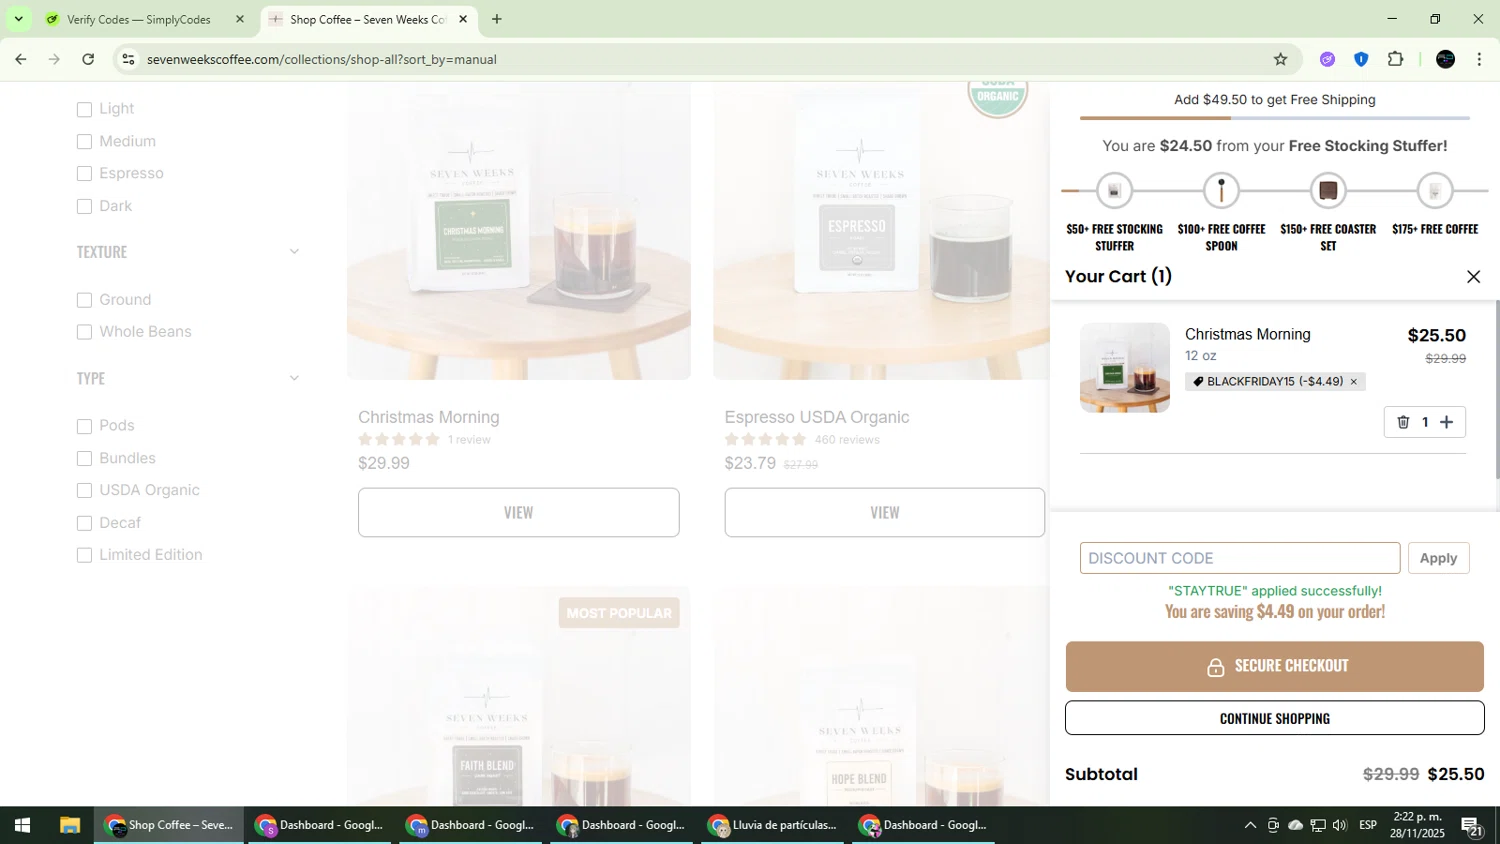Apply the discount code
The width and height of the screenshot is (1500, 844).
click(1438, 558)
